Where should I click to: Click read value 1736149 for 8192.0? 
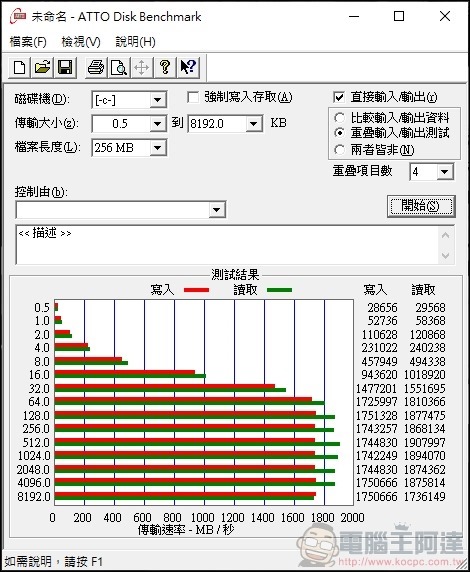click(425, 496)
